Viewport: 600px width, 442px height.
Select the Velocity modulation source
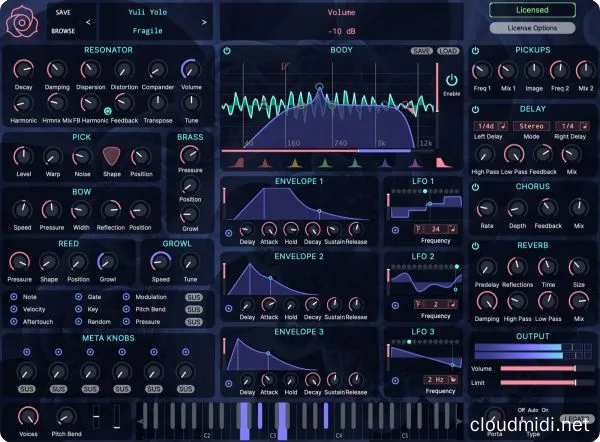click(x=13, y=310)
